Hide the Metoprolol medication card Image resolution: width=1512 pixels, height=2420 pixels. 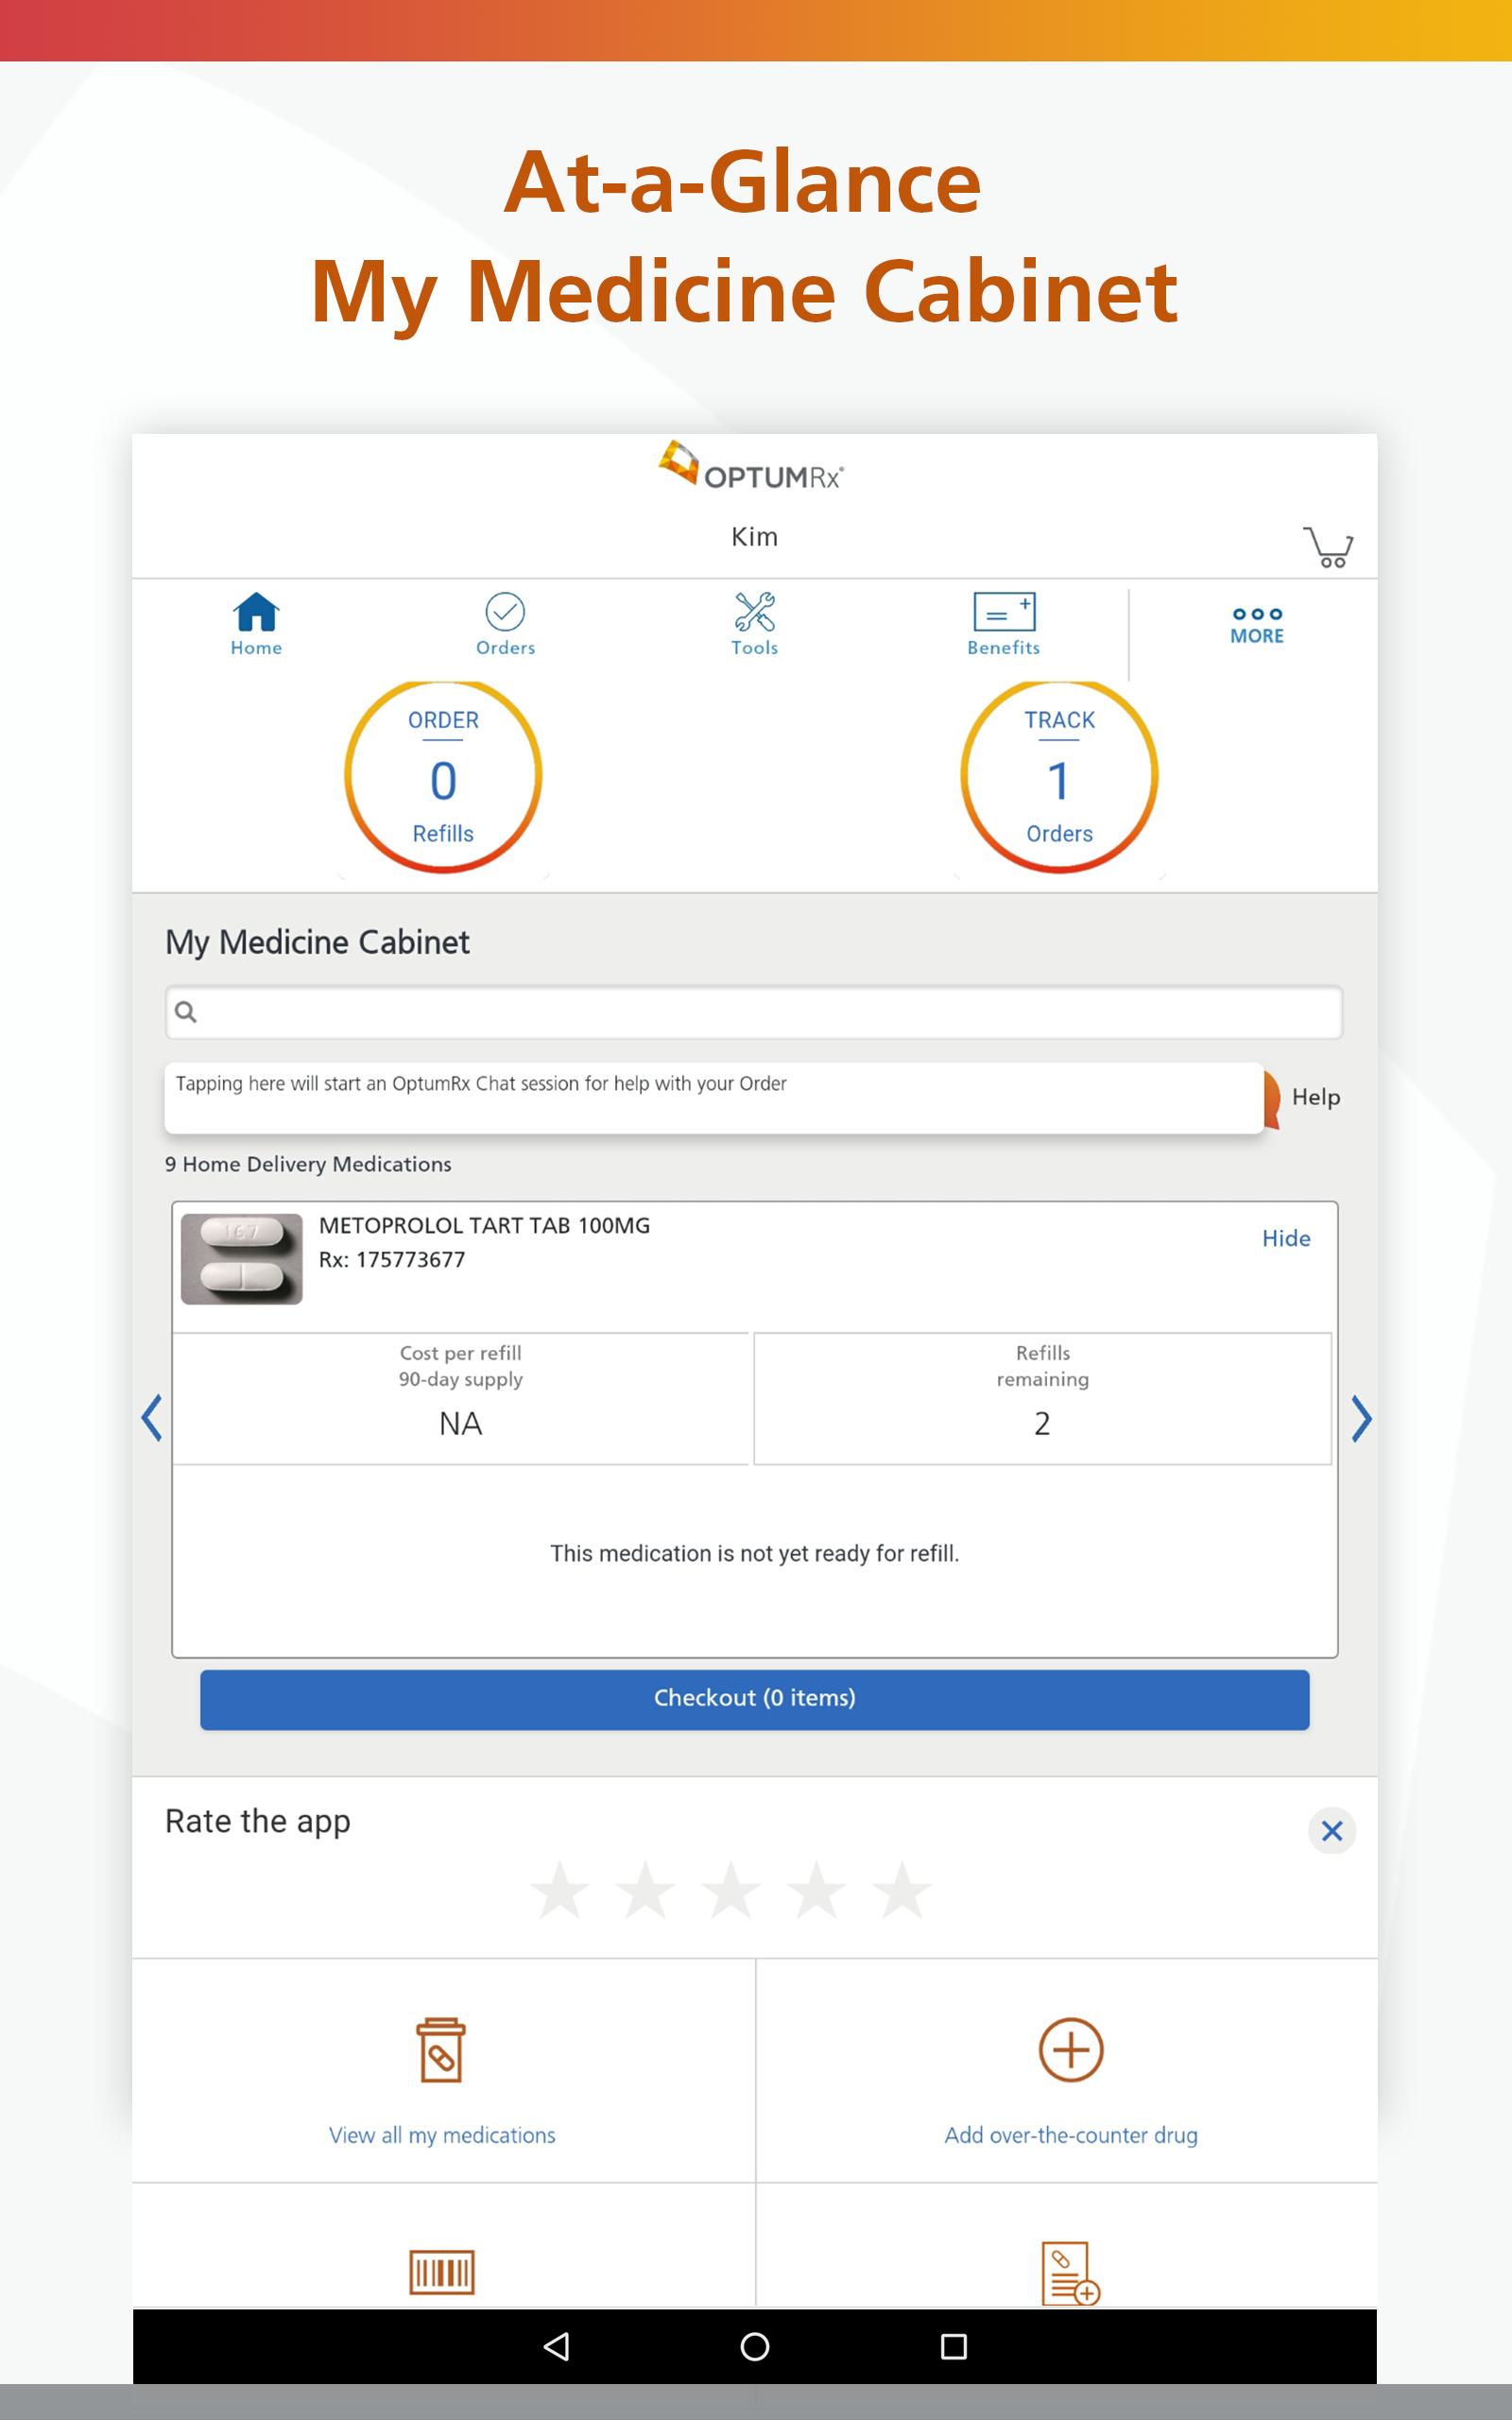[x=1286, y=1238]
